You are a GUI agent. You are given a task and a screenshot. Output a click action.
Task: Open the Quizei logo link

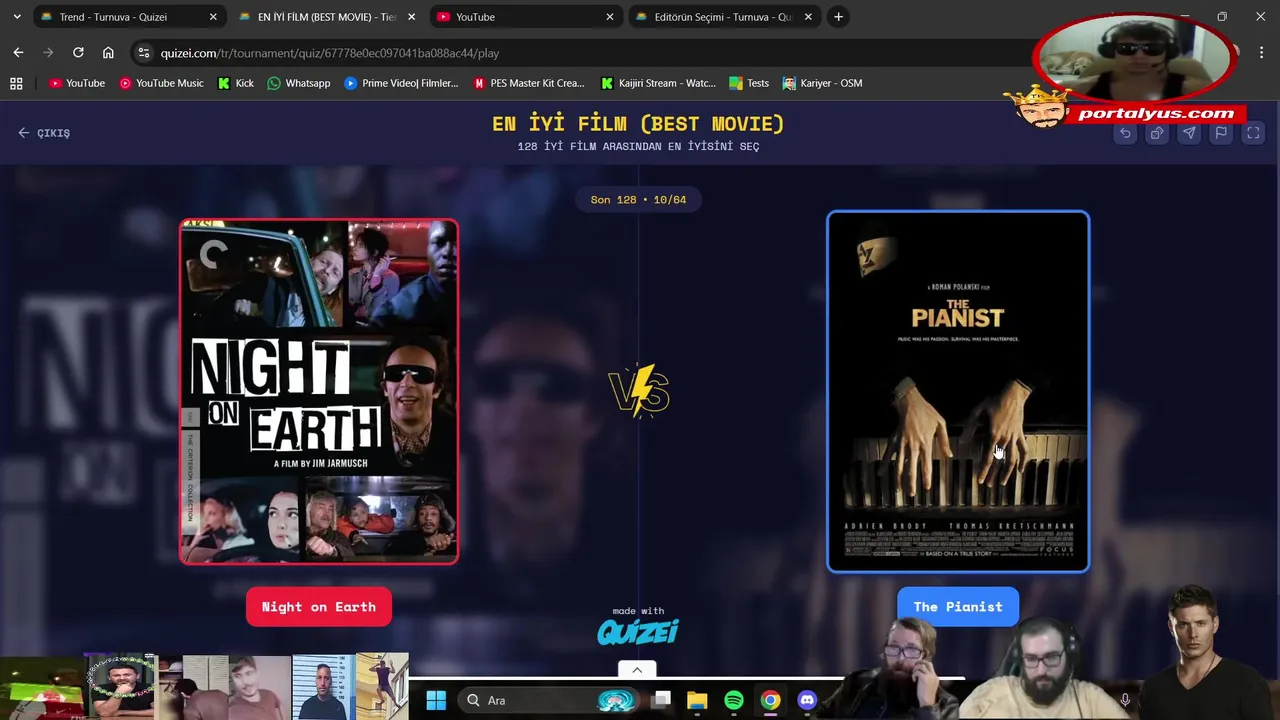(x=638, y=632)
